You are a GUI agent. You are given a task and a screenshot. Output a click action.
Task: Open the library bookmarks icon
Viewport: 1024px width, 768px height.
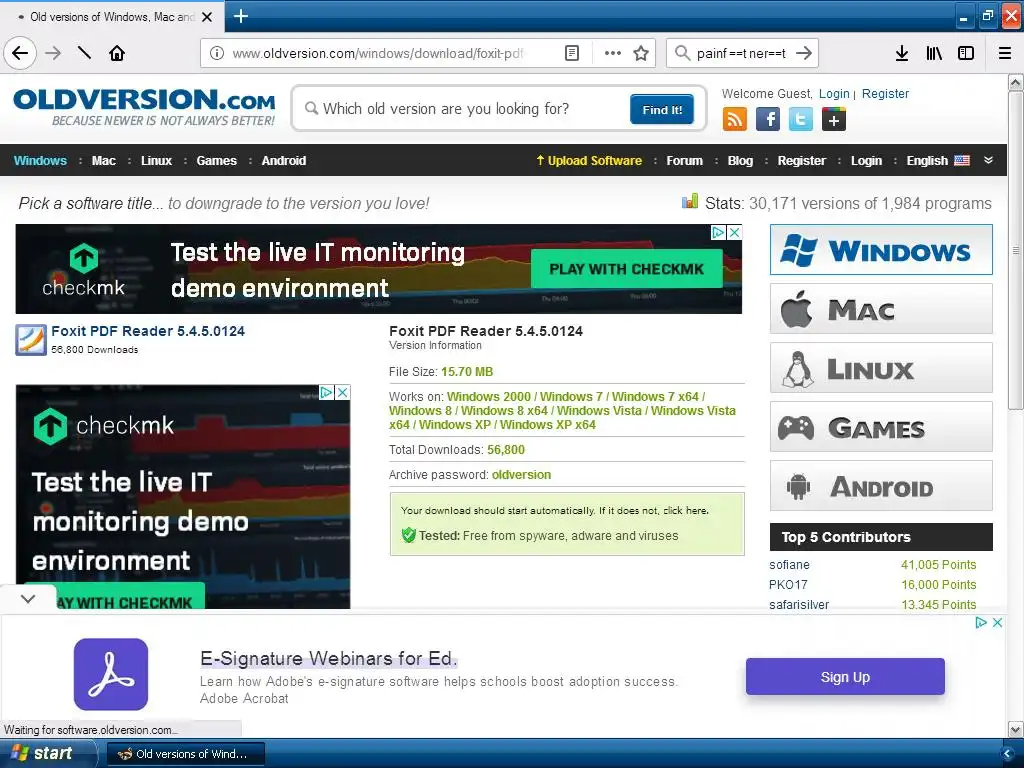934,54
